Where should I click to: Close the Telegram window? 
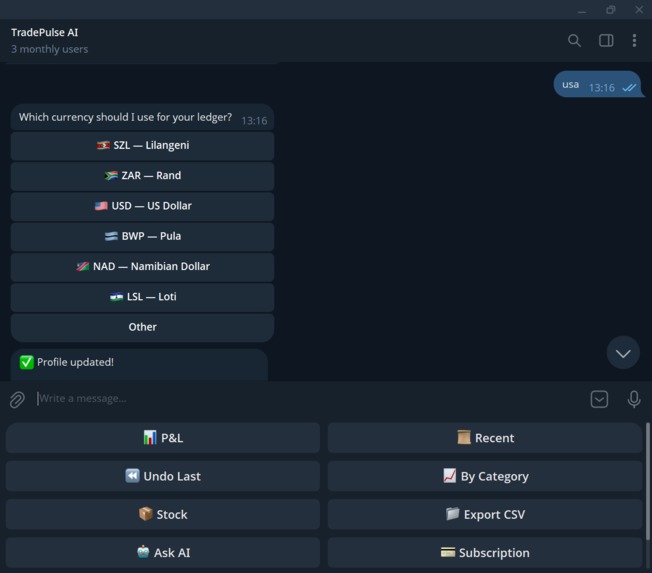click(639, 10)
